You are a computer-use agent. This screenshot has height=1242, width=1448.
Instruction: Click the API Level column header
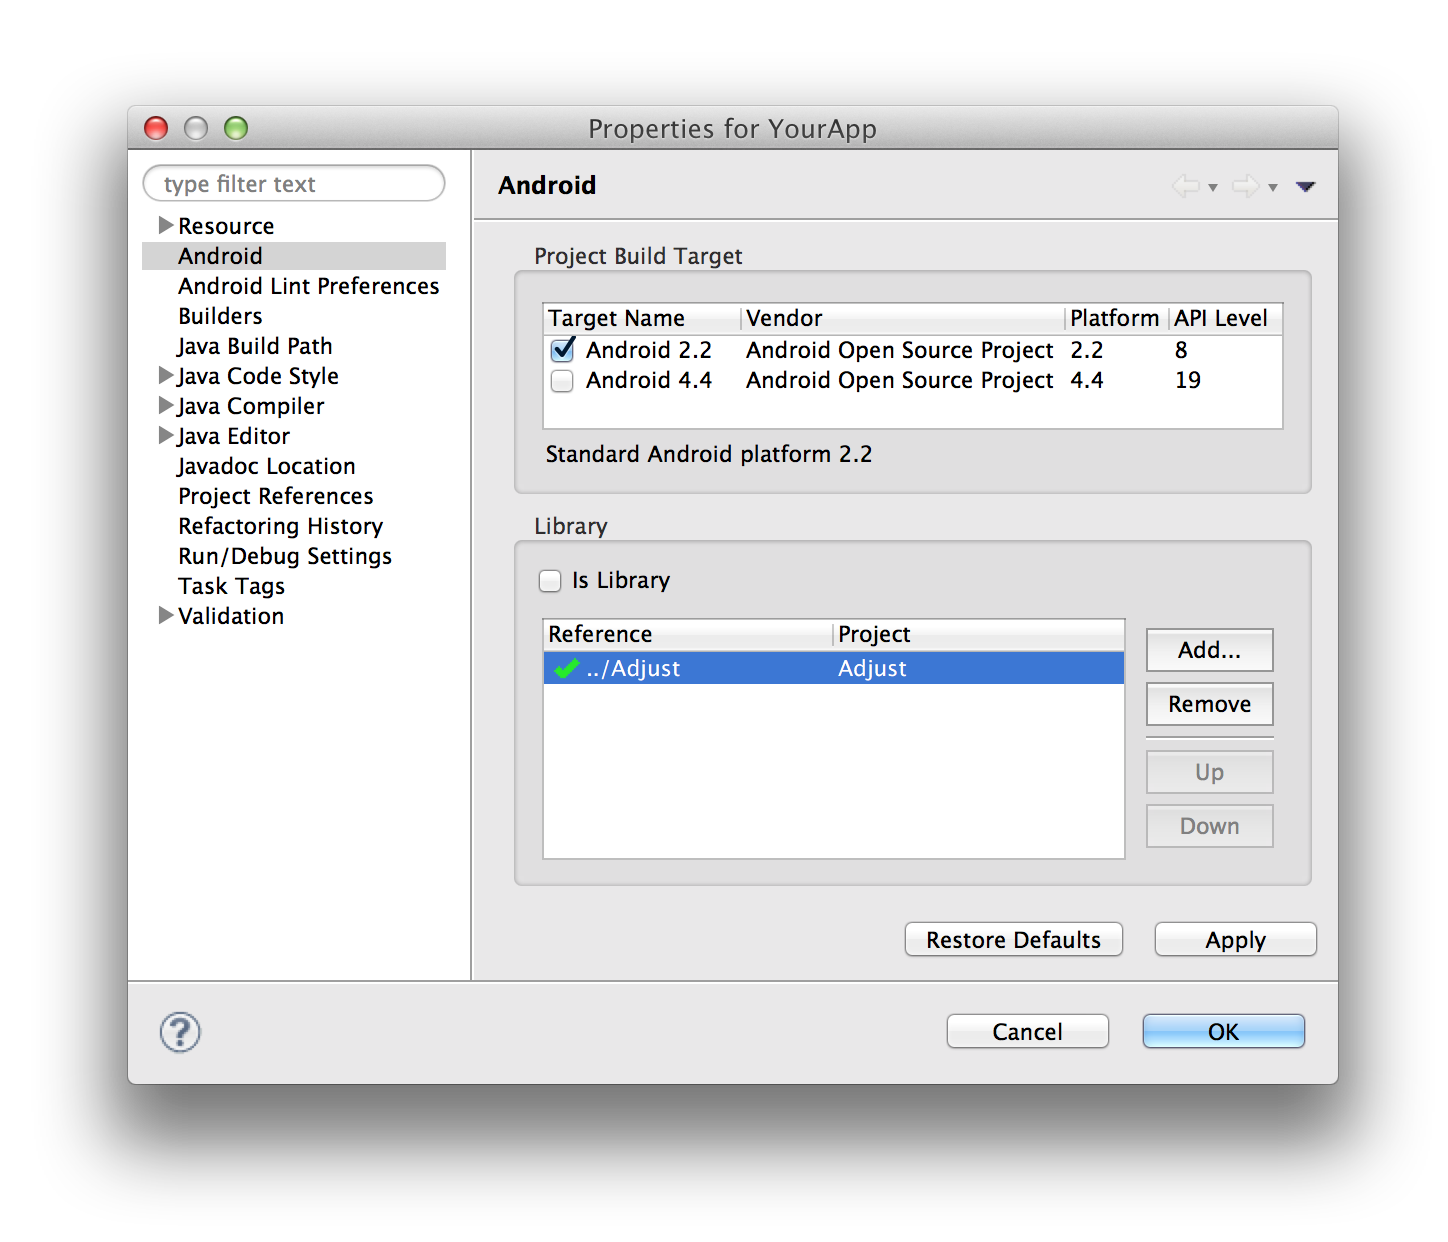(x=1225, y=319)
